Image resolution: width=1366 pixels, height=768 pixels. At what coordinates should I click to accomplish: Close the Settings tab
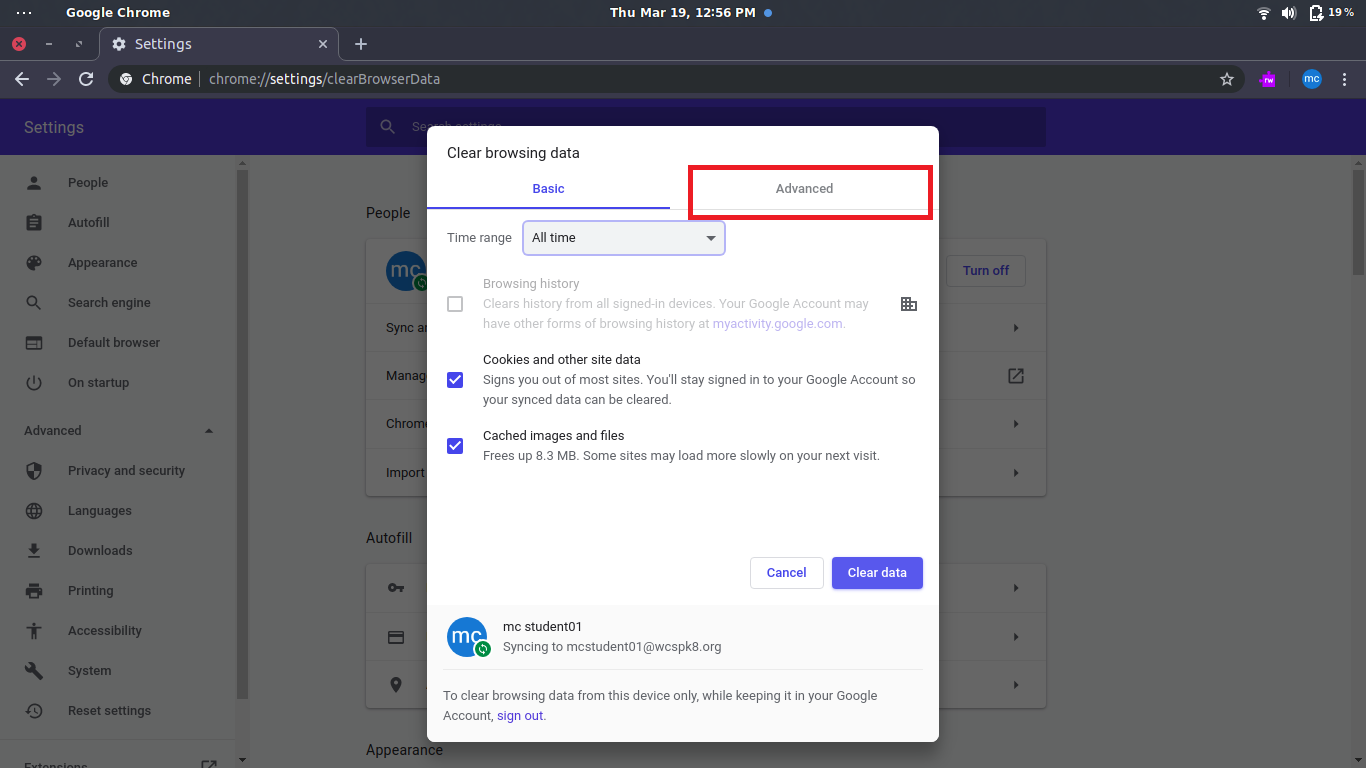[x=323, y=44]
